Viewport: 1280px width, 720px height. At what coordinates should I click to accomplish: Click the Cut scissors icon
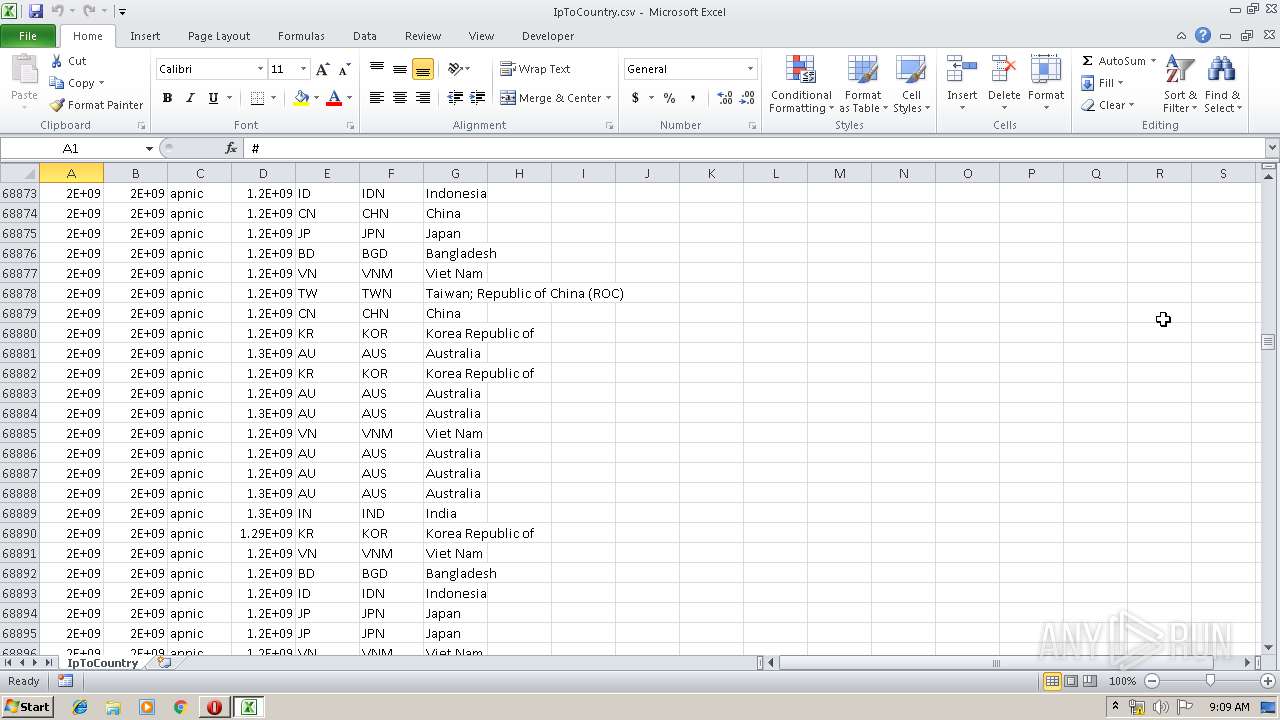57,61
